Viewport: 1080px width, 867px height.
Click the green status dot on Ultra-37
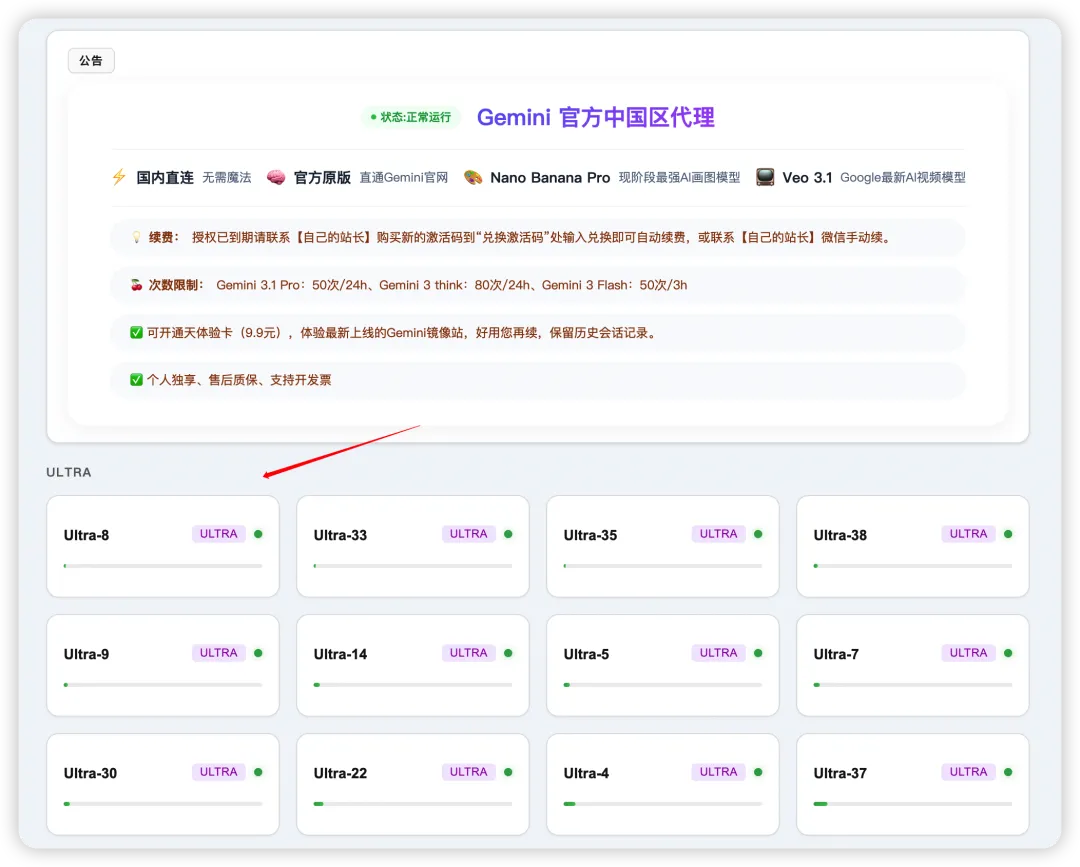1008,772
